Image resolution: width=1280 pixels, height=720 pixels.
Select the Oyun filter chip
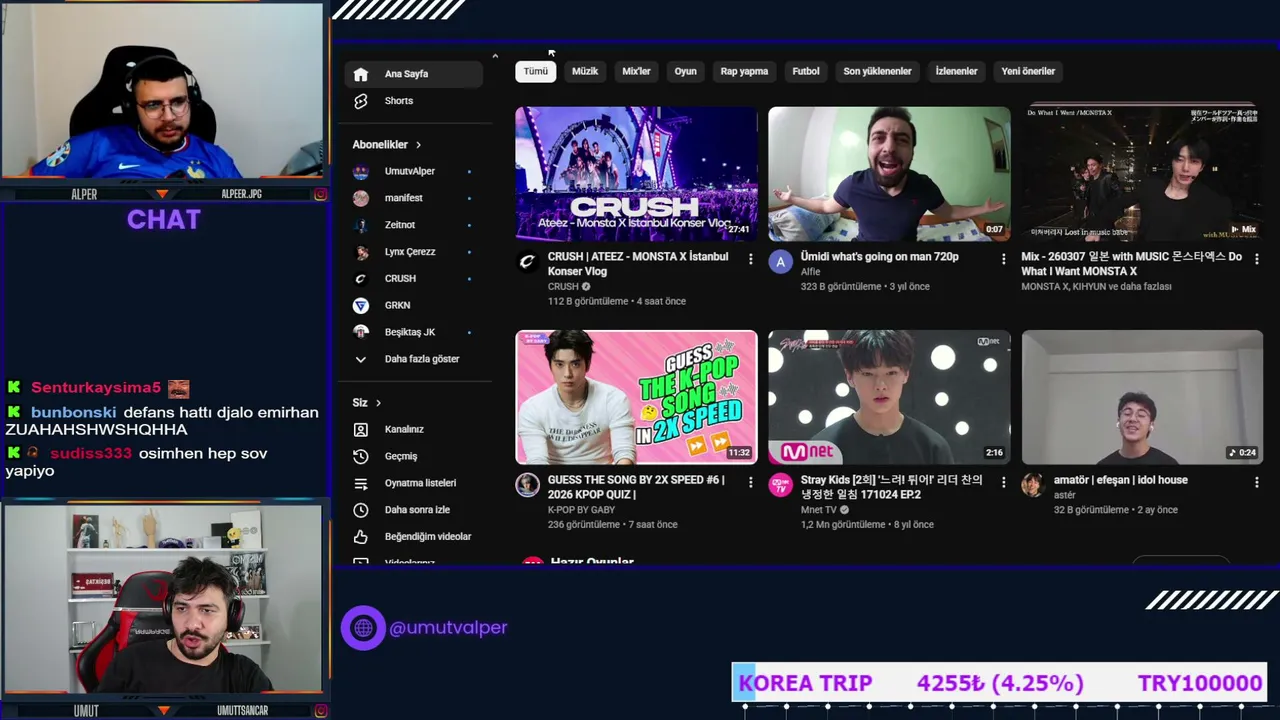click(x=685, y=71)
